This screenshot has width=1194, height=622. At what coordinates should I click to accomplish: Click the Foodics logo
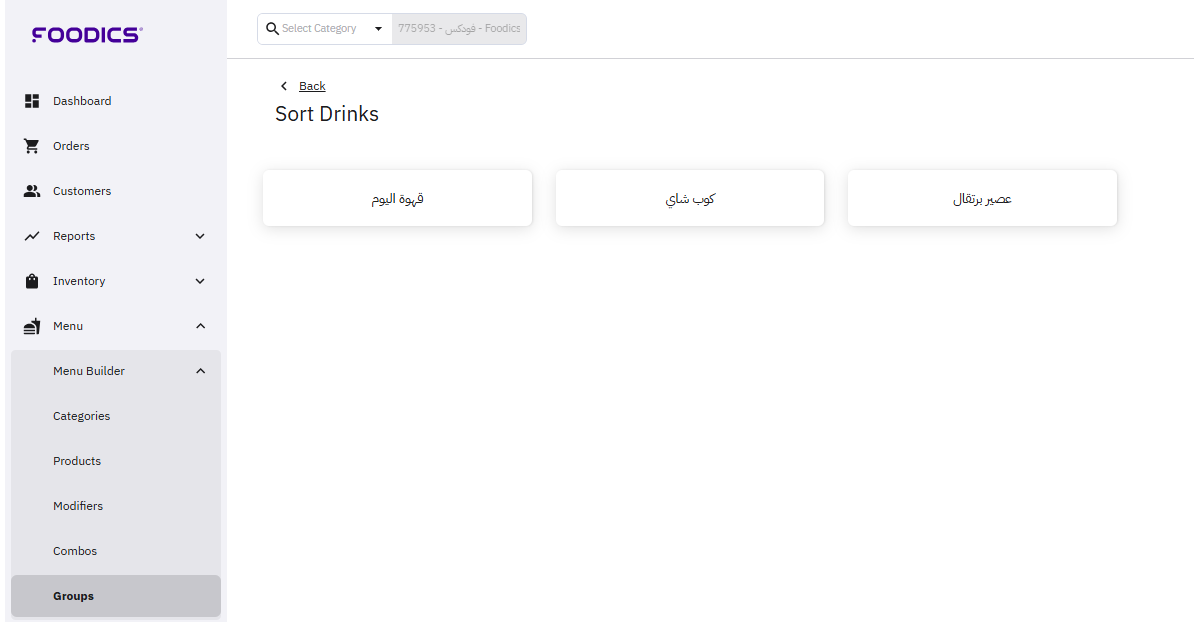coord(87,35)
